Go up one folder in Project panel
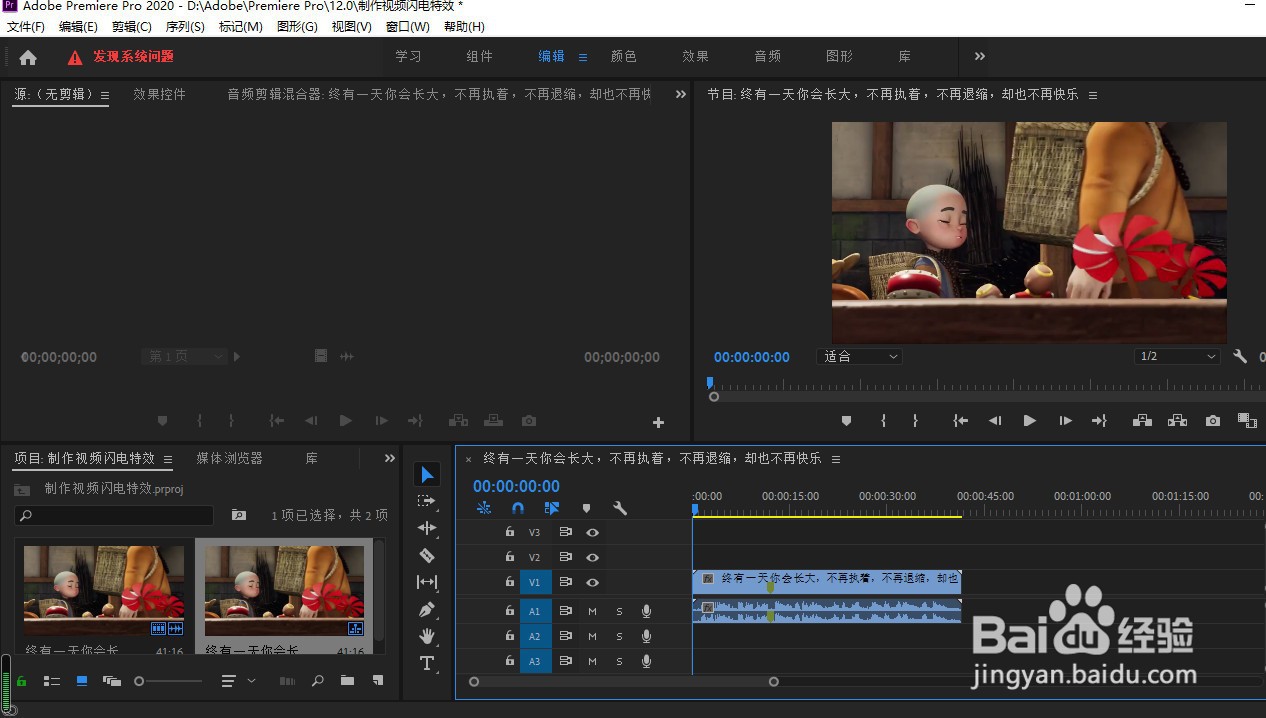 tap(22, 489)
